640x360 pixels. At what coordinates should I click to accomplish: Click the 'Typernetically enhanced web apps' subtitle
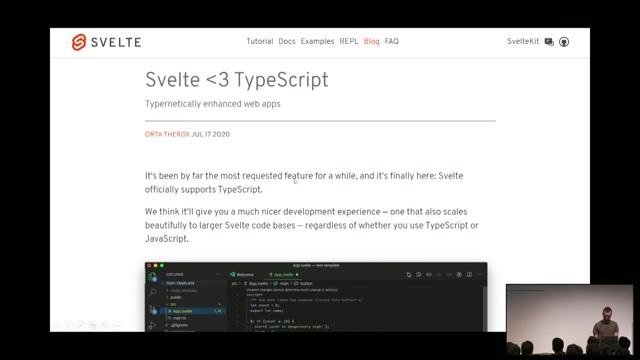(x=213, y=104)
